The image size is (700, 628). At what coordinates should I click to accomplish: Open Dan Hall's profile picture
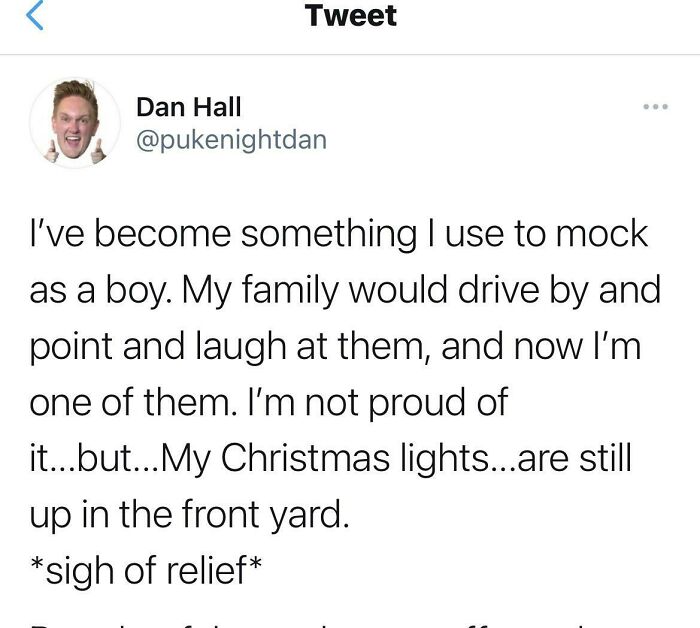point(75,123)
